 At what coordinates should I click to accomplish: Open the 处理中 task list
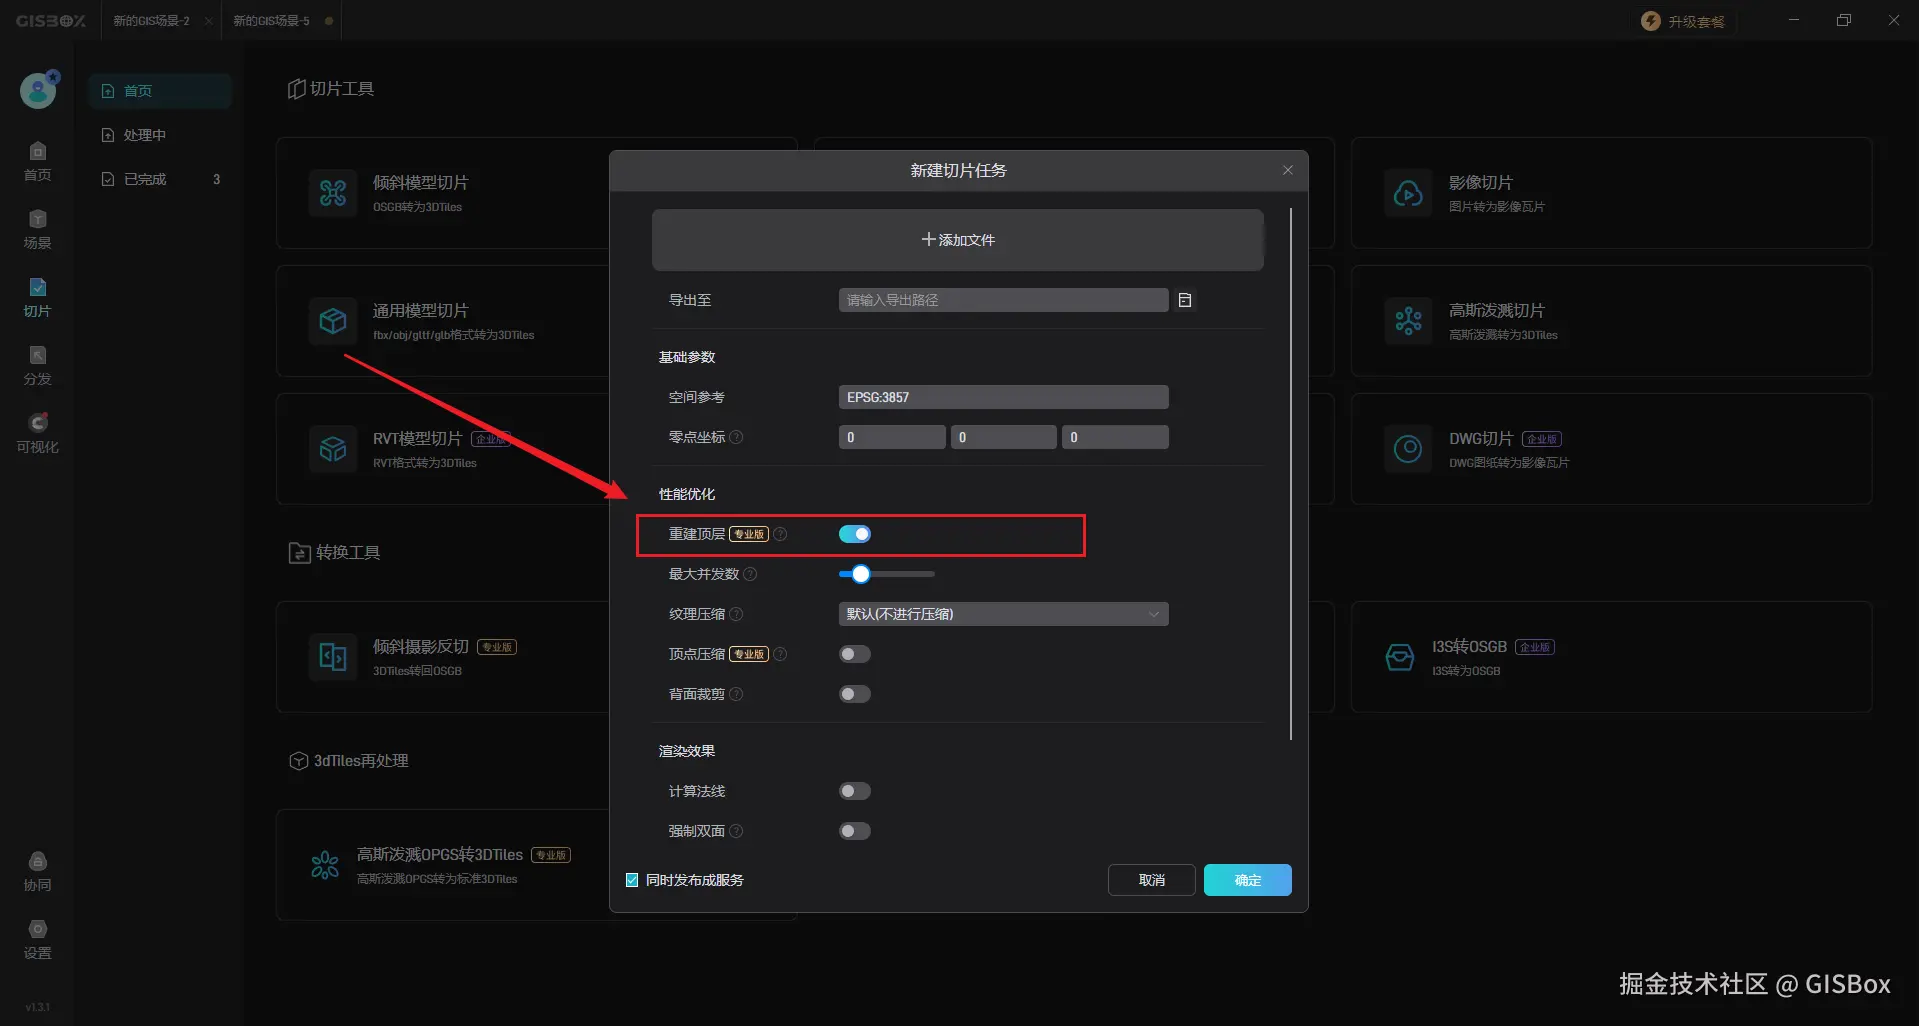click(160, 135)
